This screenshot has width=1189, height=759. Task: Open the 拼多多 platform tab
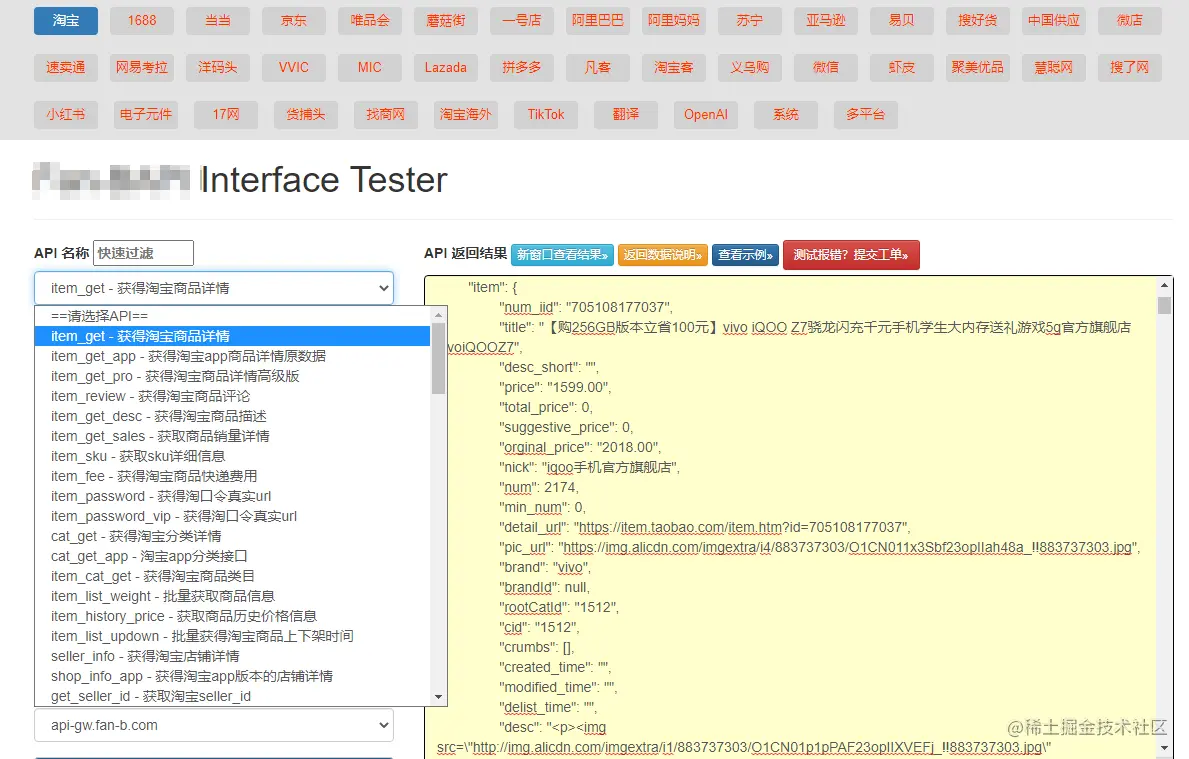point(522,67)
